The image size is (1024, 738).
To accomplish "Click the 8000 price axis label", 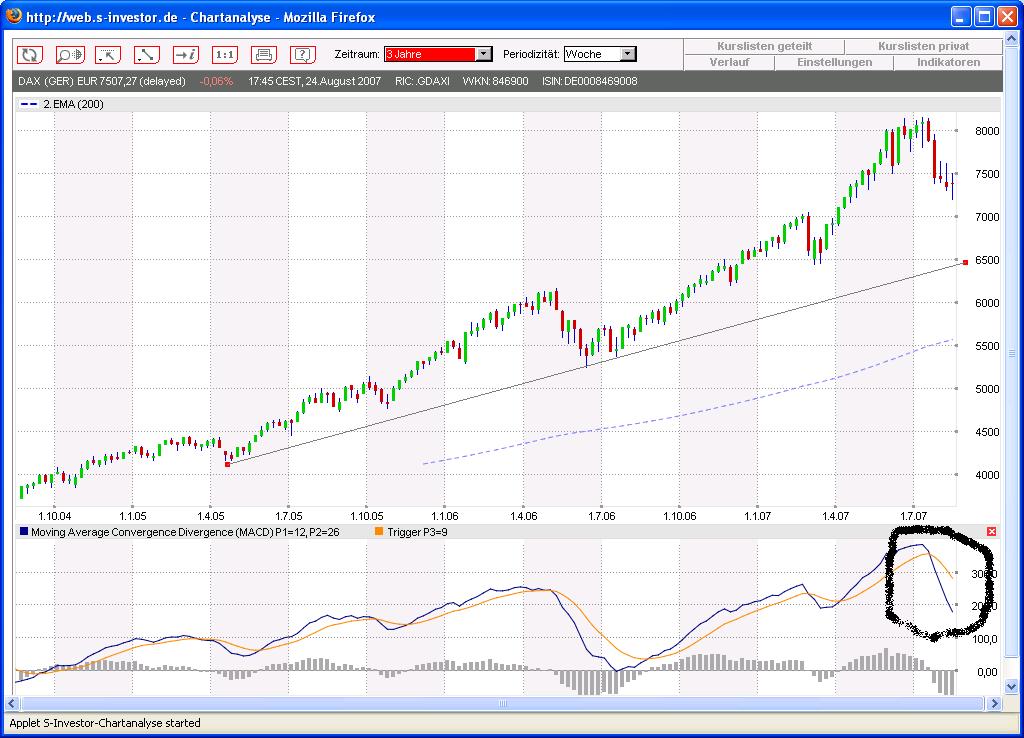I will [x=987, y=131].
